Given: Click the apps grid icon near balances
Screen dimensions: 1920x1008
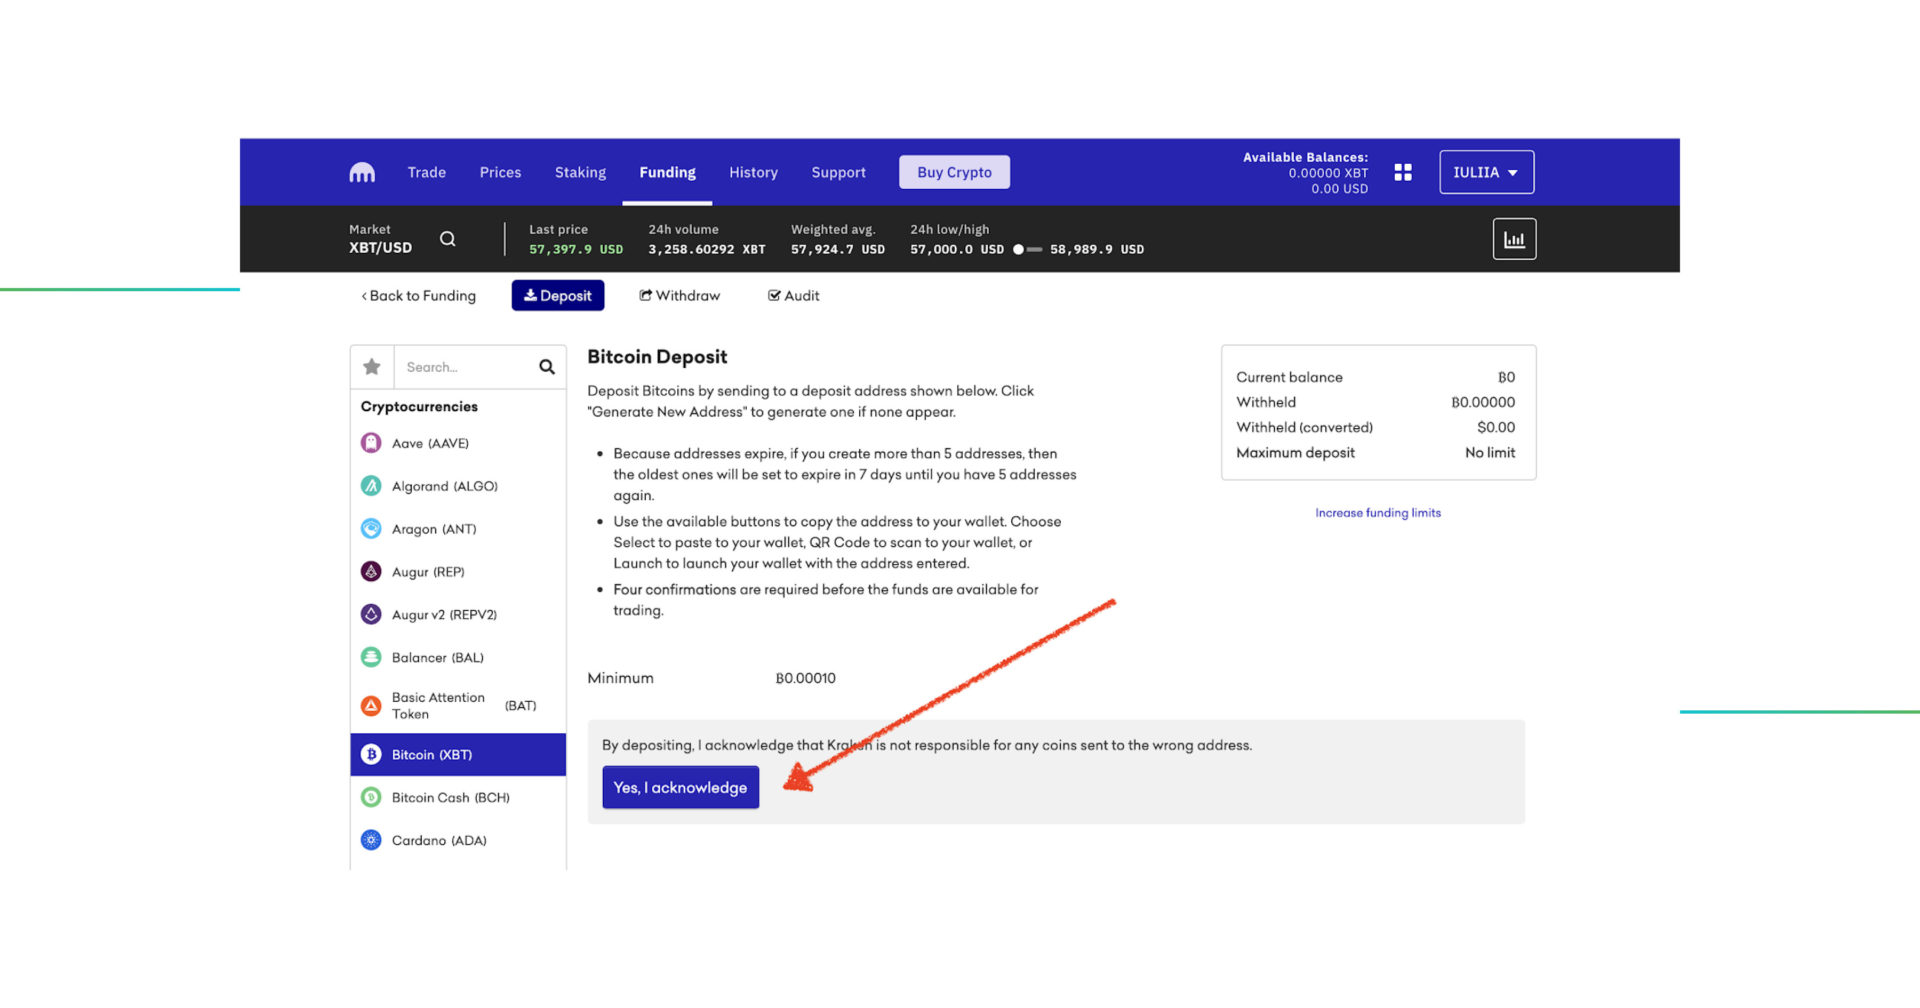Looking at the screenshot, I should (x=1403, y=171).
